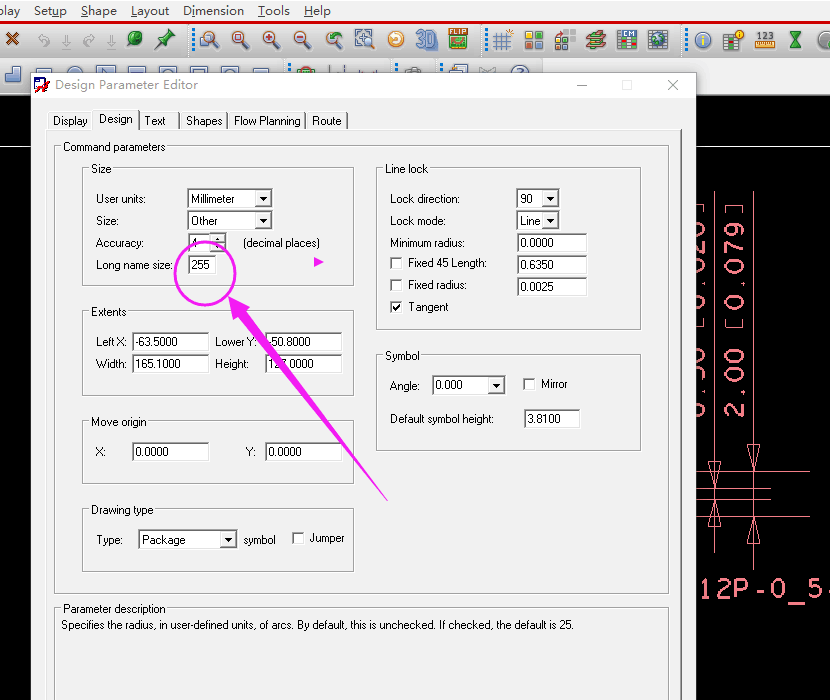Screen dimensions: 830x700
Task: Click the red X delete icon
Action: pyautogui.click(x=12, y=40)
